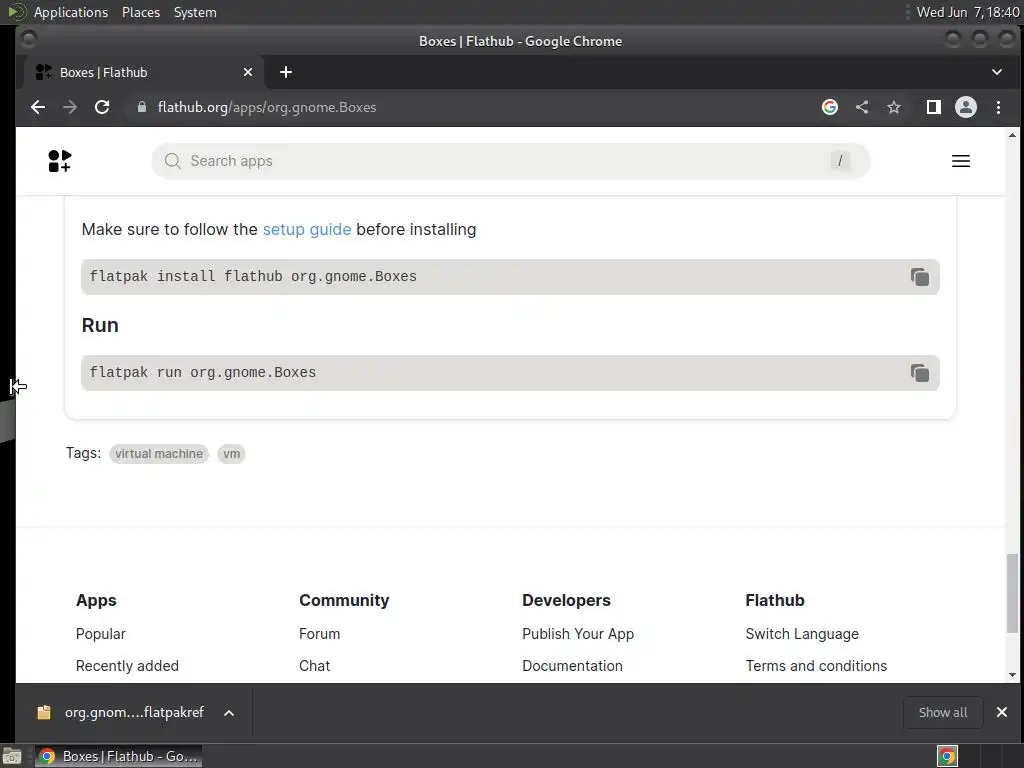Image resolution: width=1024 pixels, height=768 pixels.
Task: Share this page via the share icon
Action: click(x=862, y=107)
